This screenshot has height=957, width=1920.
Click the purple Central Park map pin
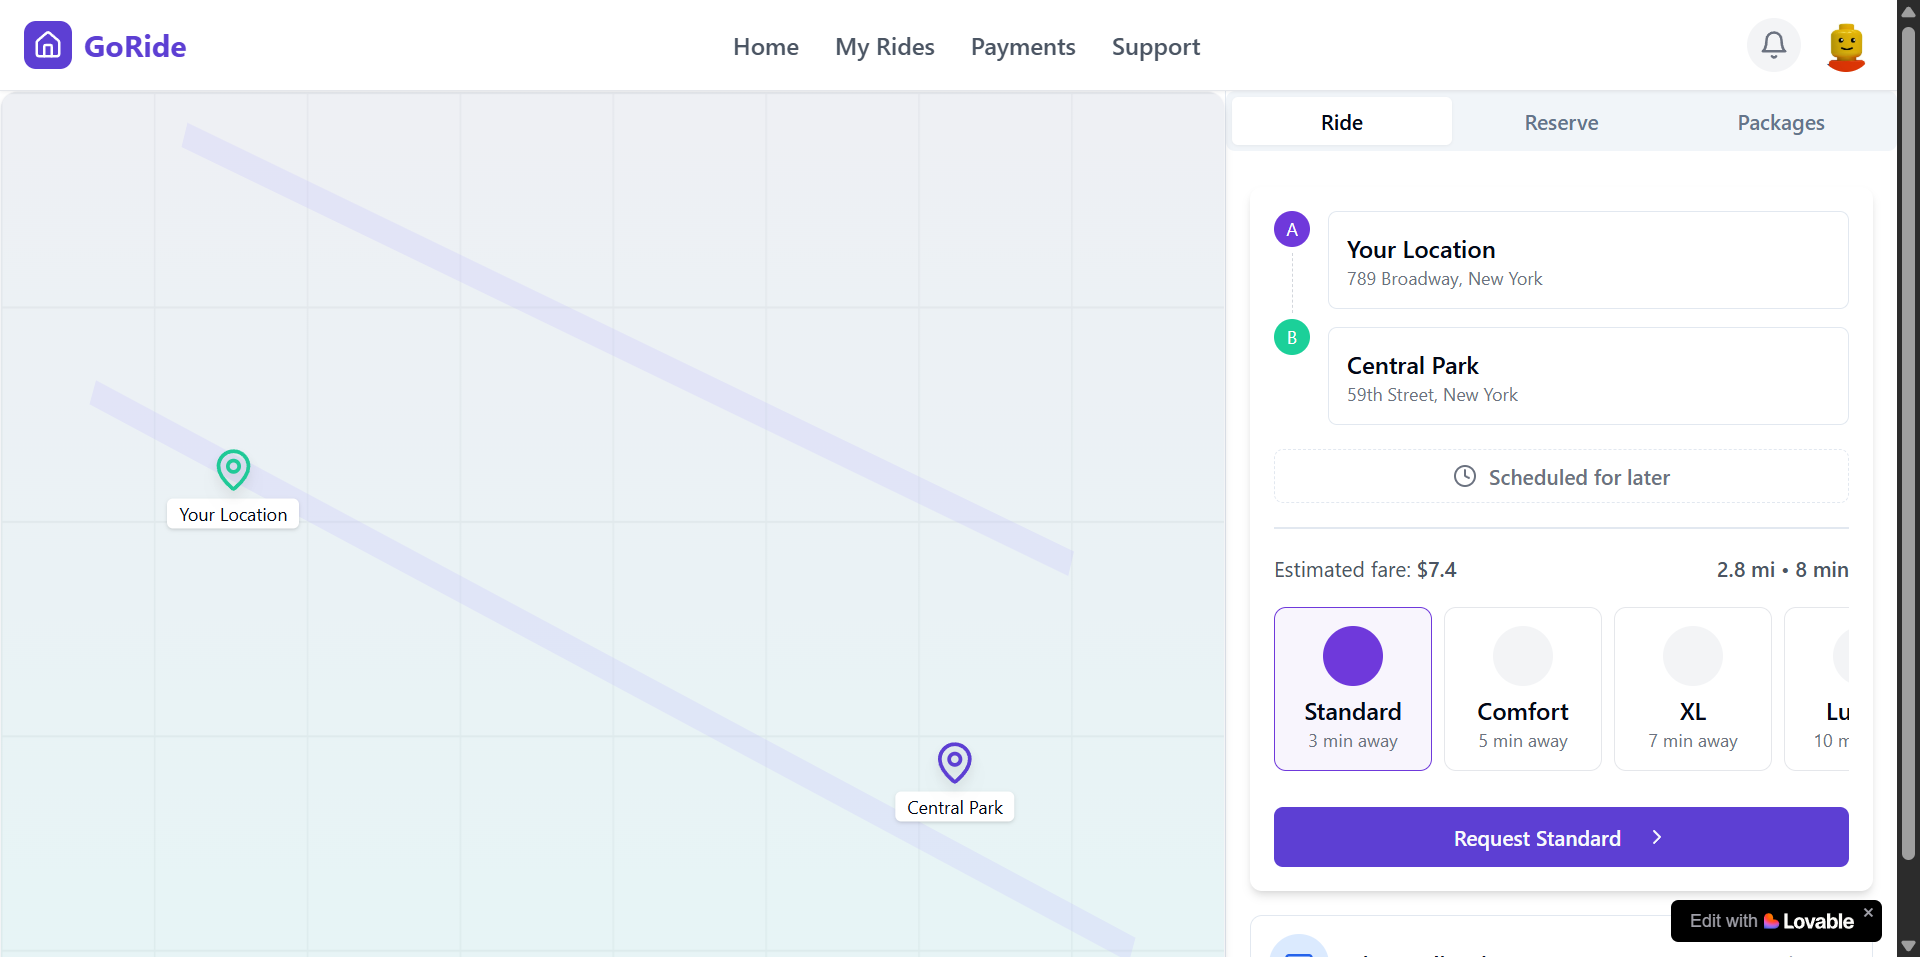point(954,762)
